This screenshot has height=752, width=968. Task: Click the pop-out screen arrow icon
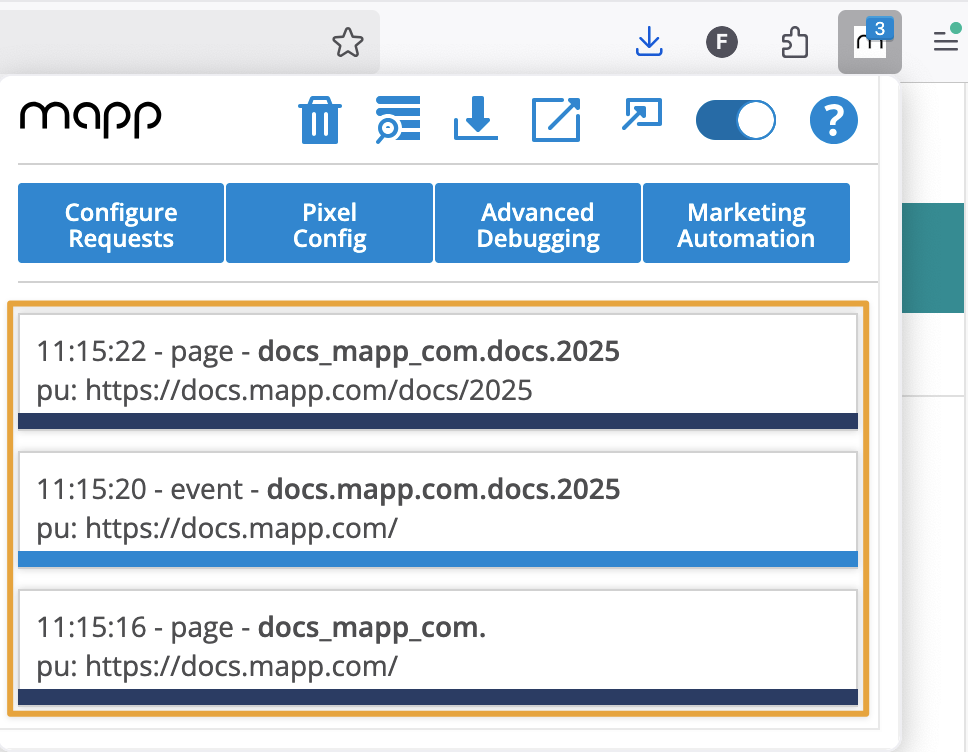(641, 114)
